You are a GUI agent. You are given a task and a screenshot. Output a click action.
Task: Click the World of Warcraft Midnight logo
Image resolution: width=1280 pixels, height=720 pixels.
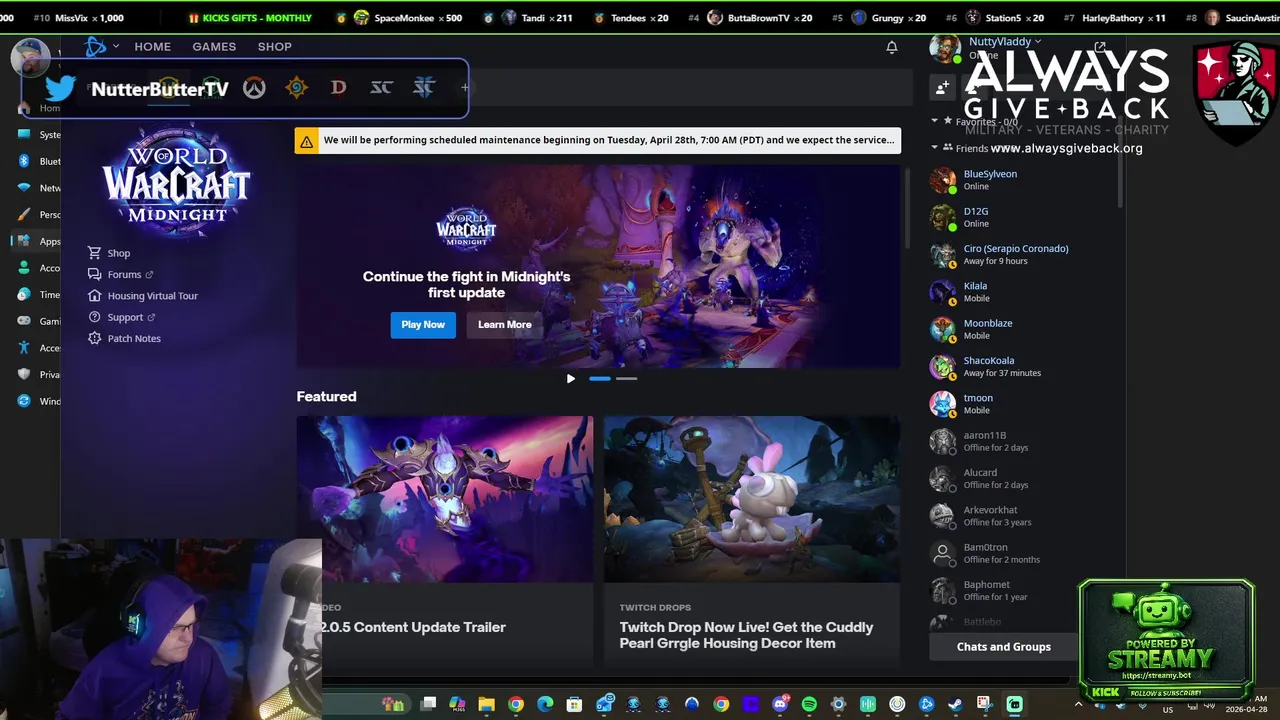click(x=177, y=180)
